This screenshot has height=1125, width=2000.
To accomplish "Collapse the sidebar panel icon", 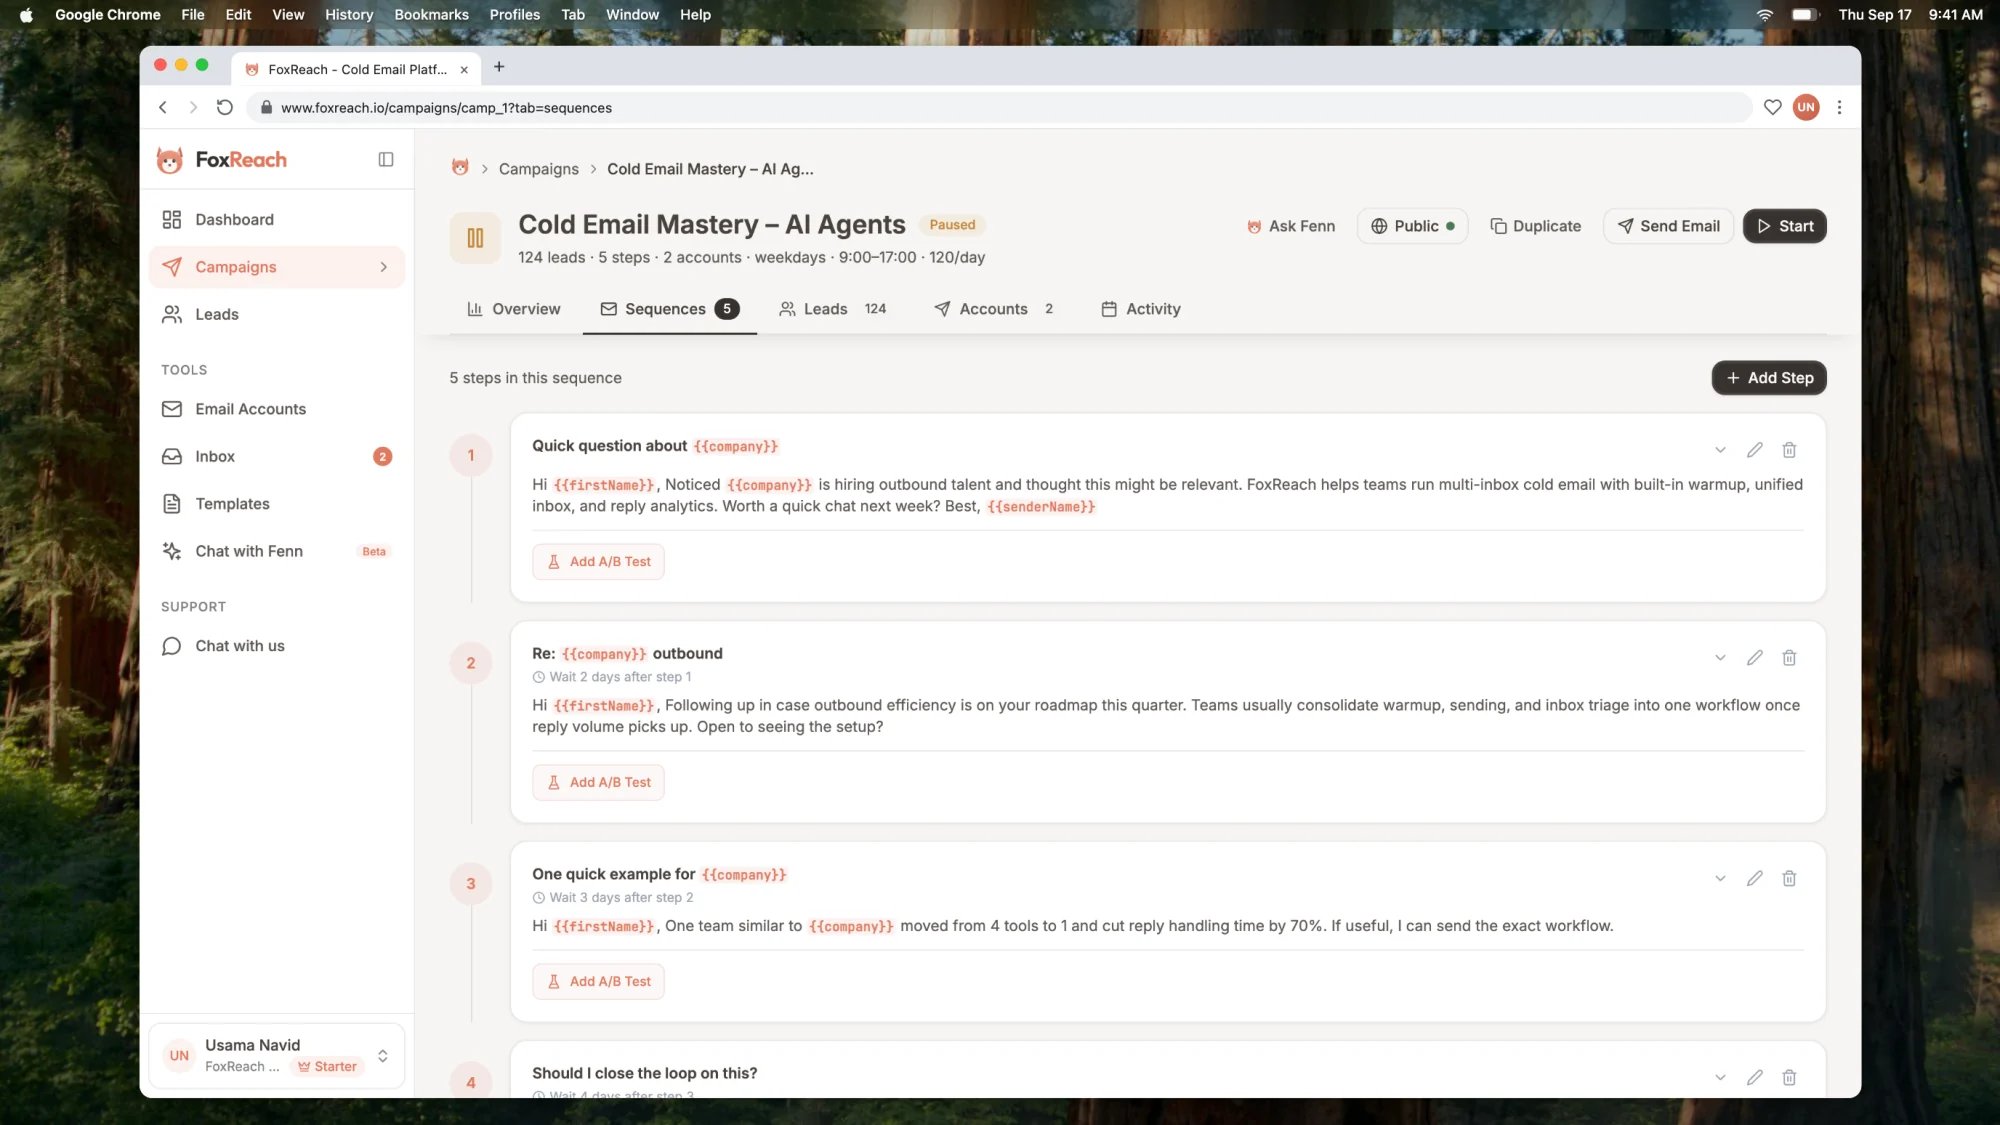I will 386,160.
